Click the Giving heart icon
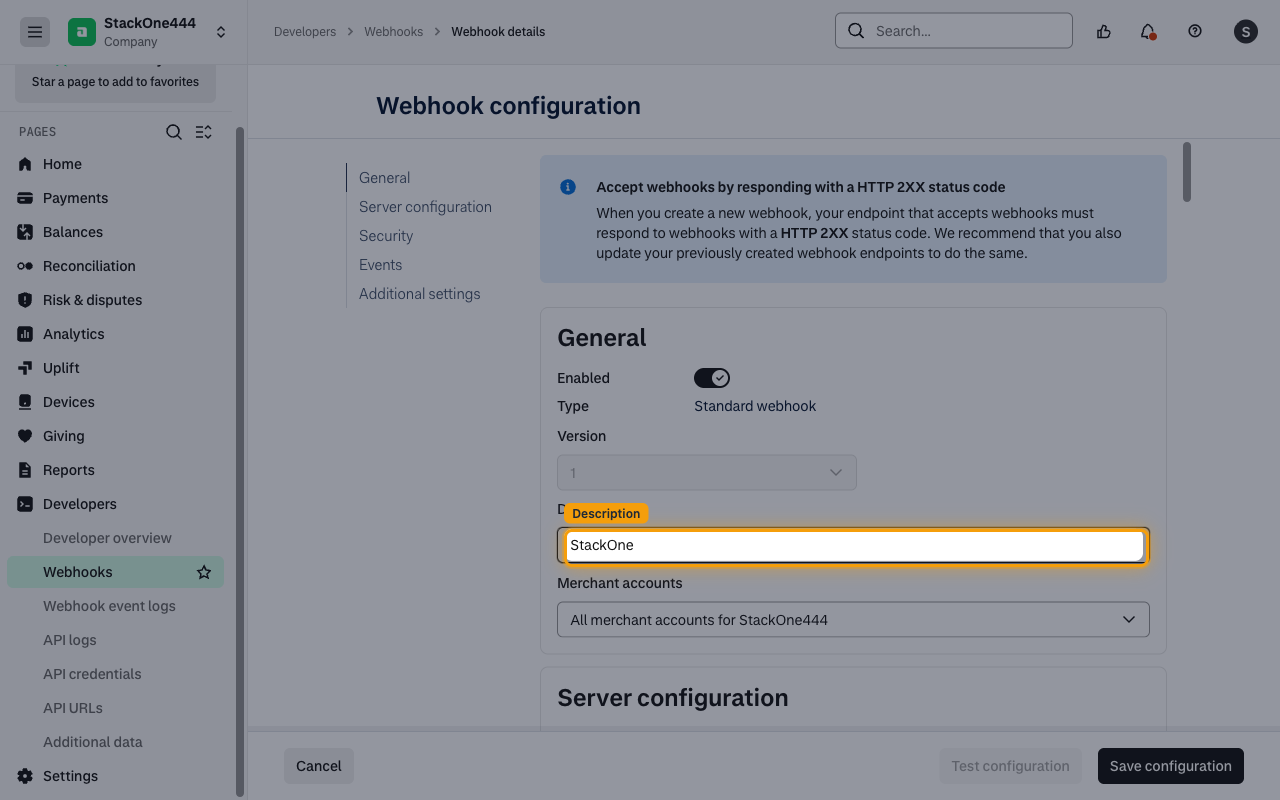 click(25, 436)
